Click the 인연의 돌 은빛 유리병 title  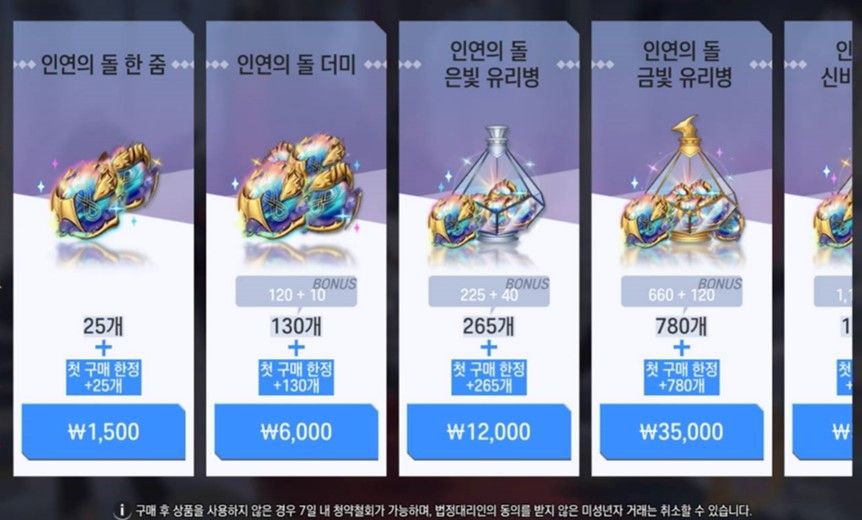point(489,64)
